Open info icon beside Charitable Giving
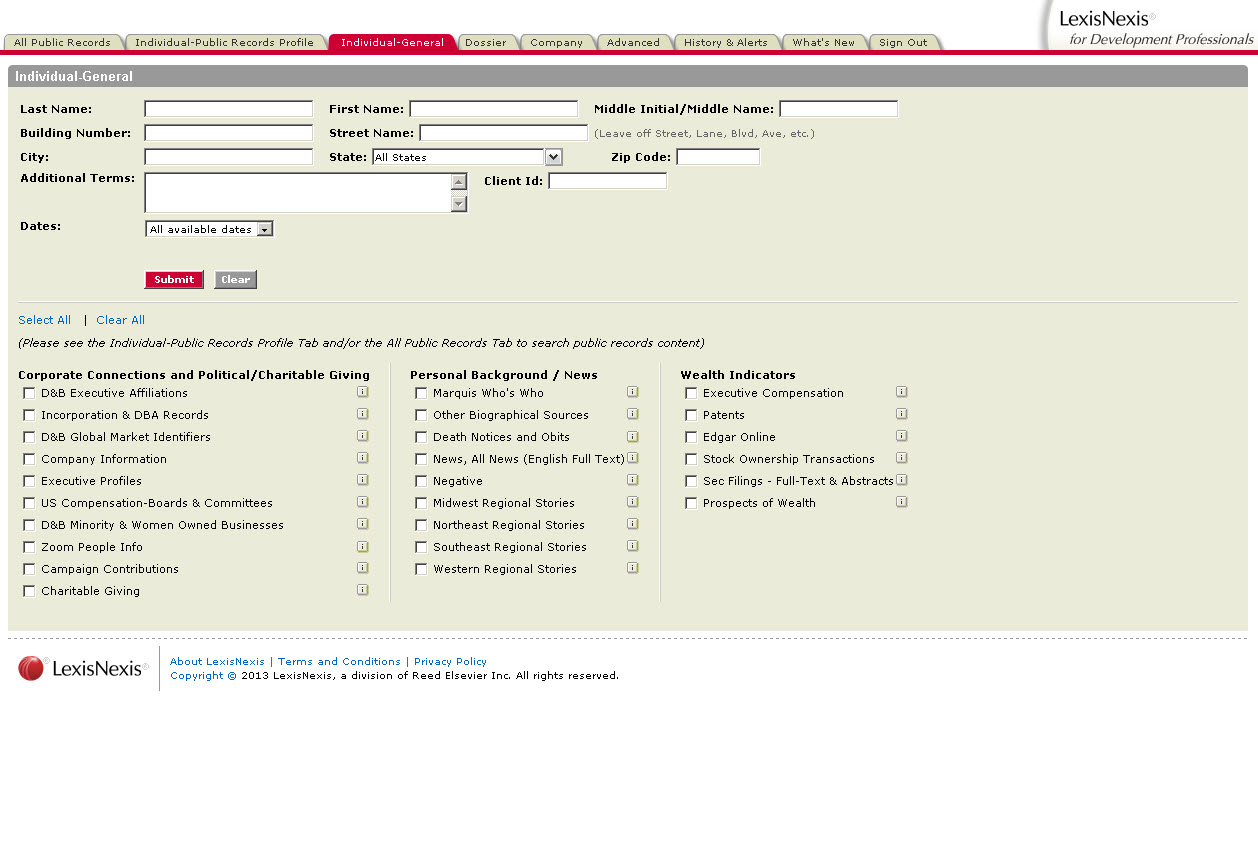The height and width of the screenshot is (845, 1258). 362,590
